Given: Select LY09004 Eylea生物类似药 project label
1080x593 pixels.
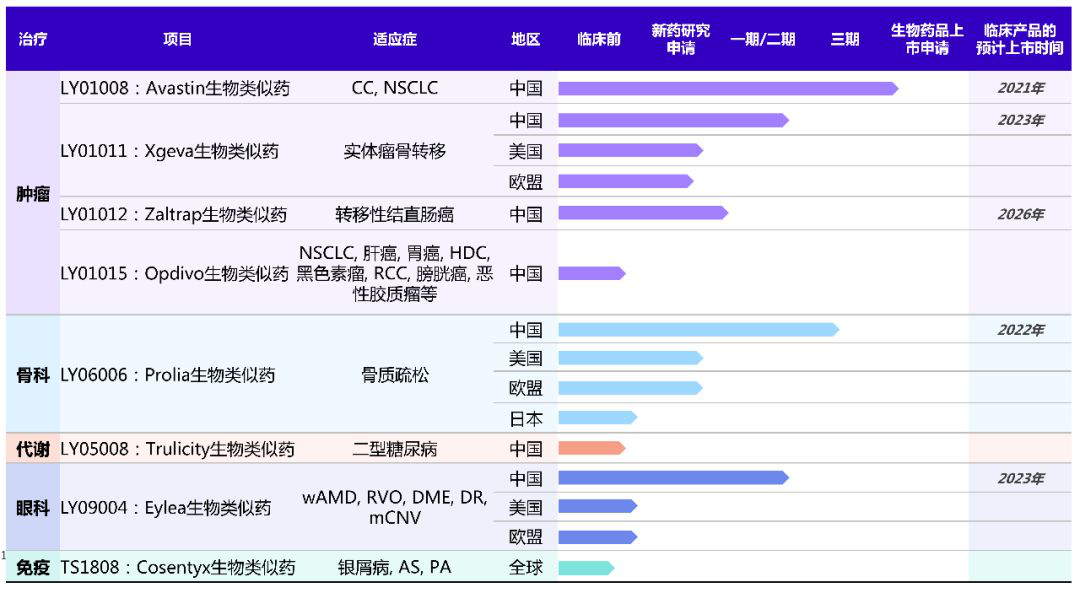Looking at the screenshot, I should point(166,508).
